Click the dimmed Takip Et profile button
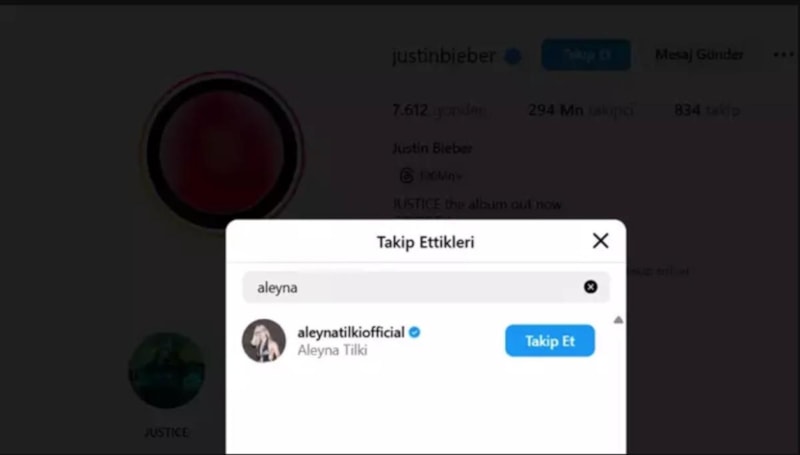 (x=586, y=55)
